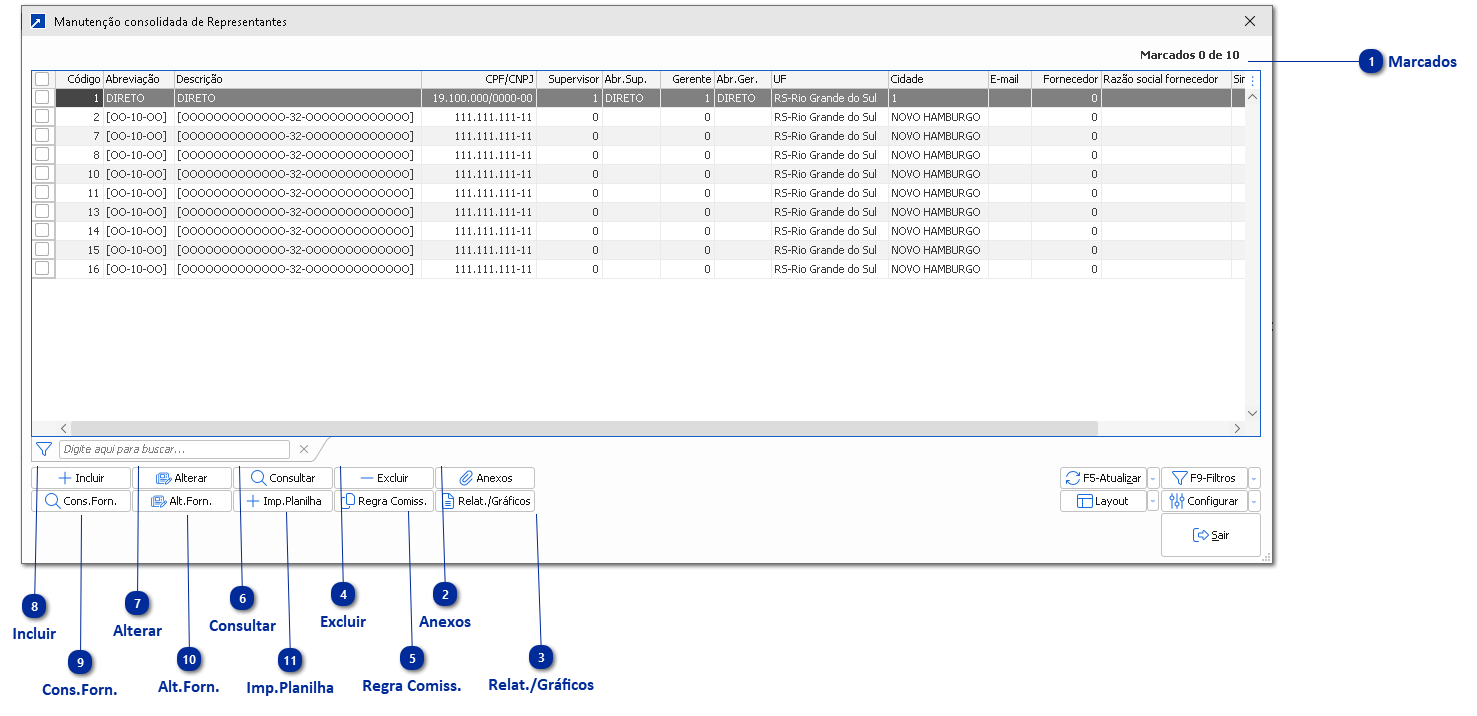Open the Anexos attachments button
Image resolution: width=1477 pixels, height=716 pixels.
(486, 478)
